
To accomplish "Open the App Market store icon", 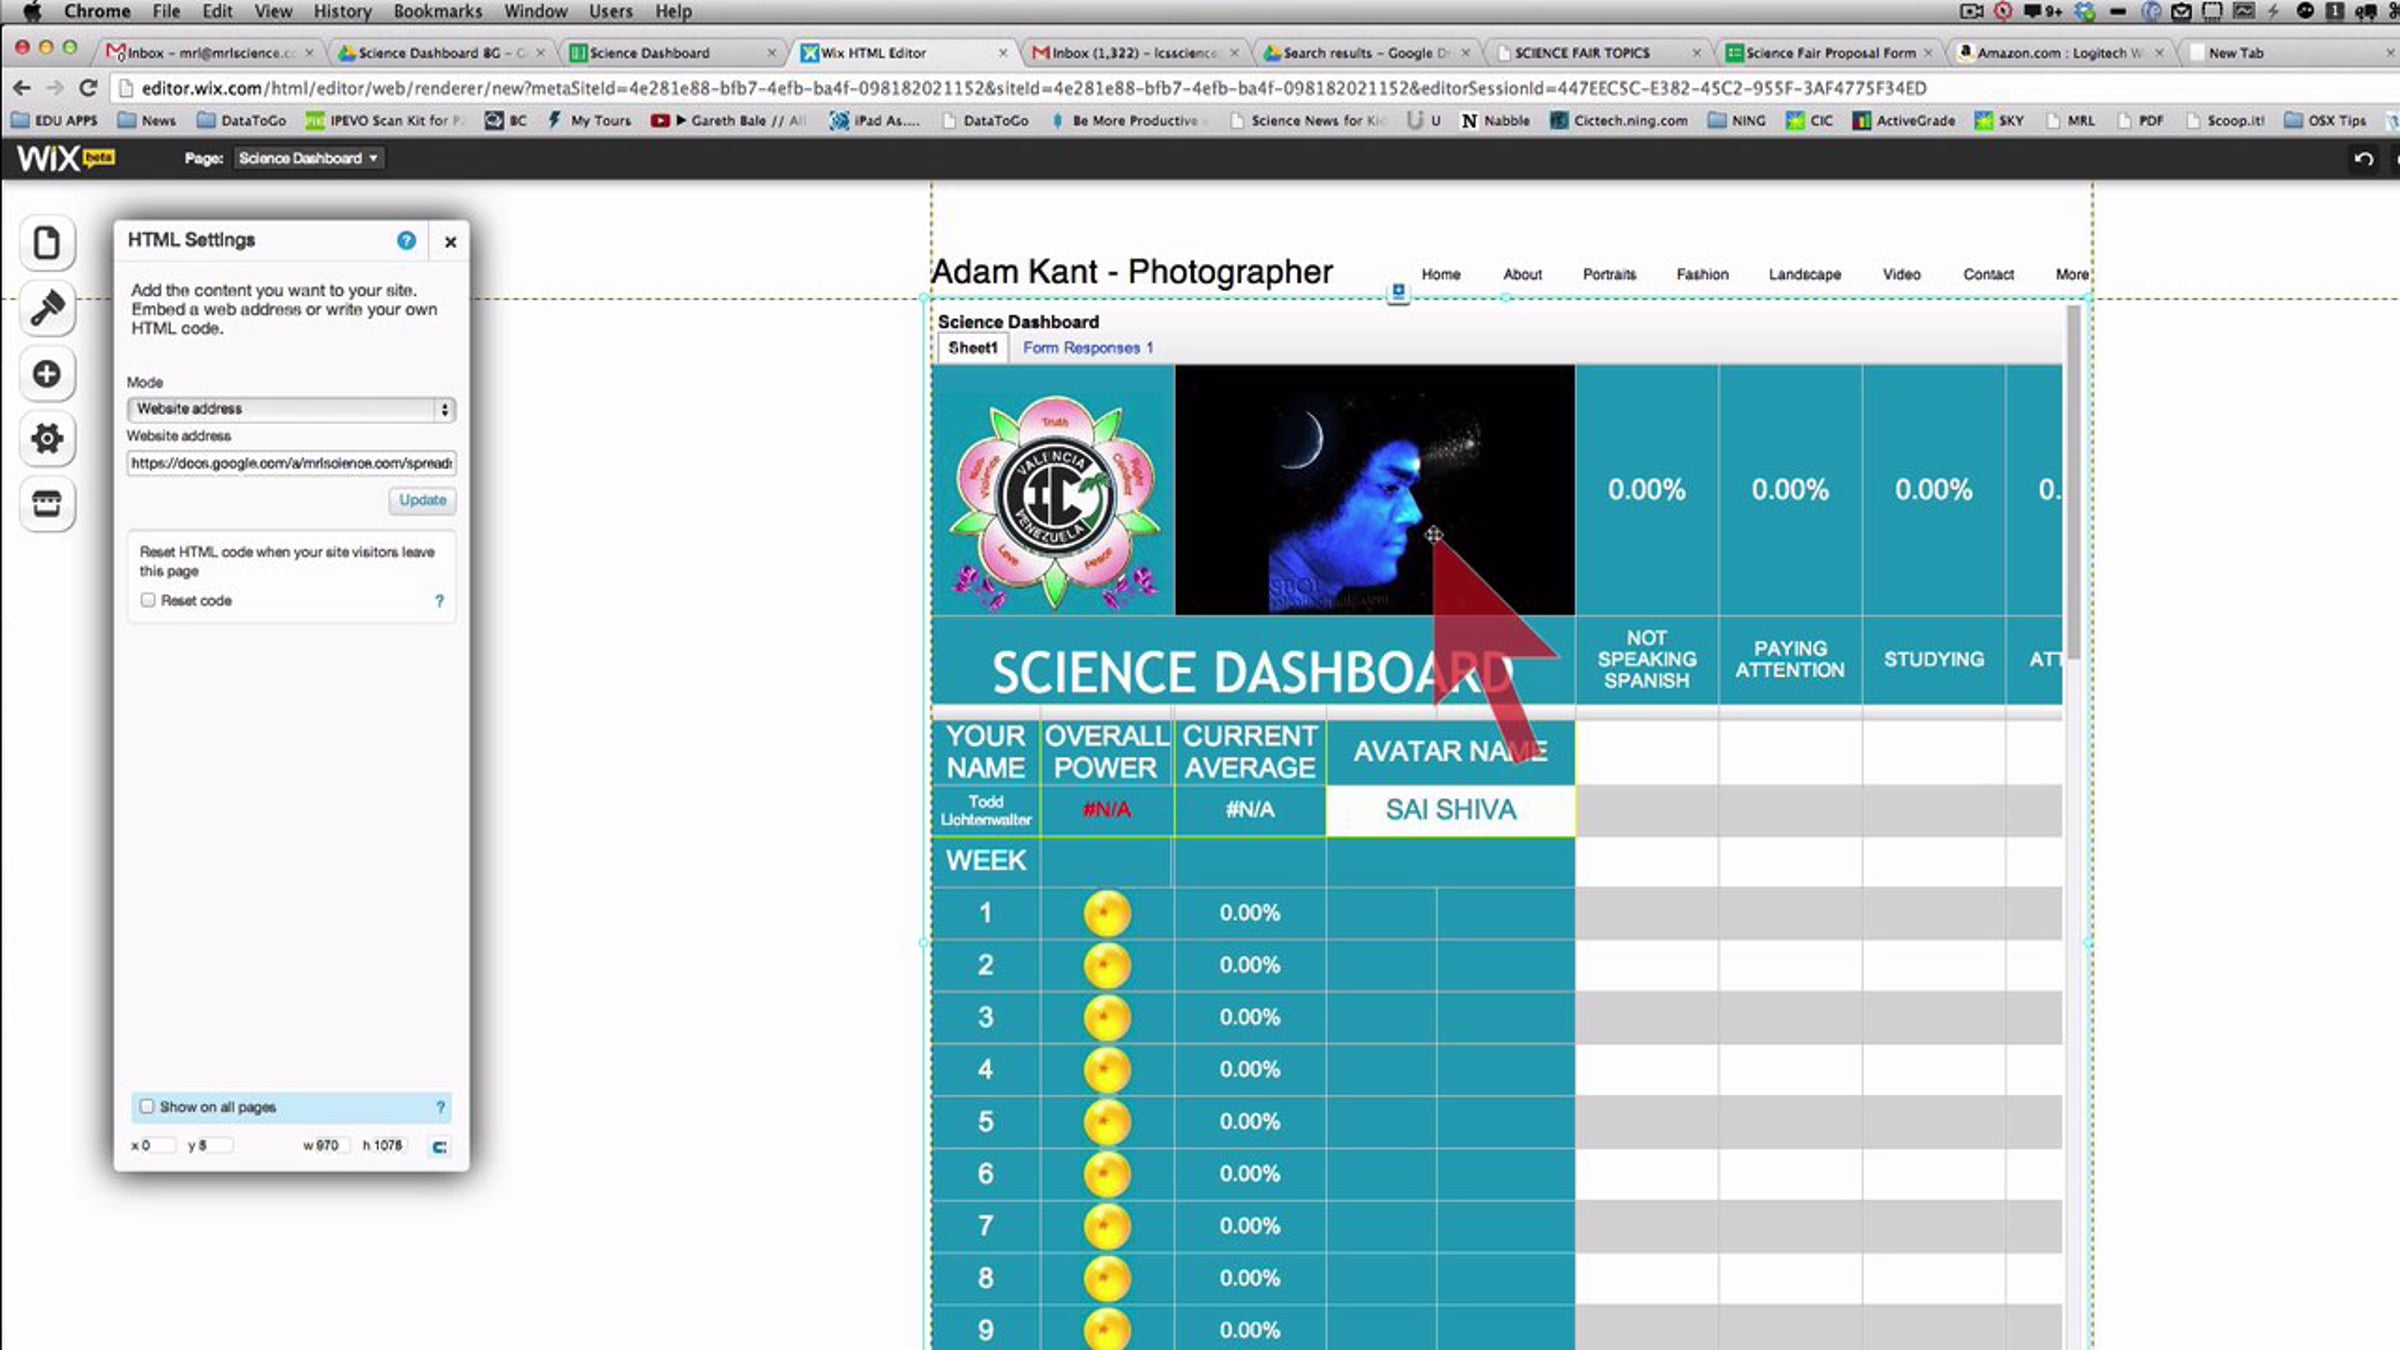I will [47, 503].
